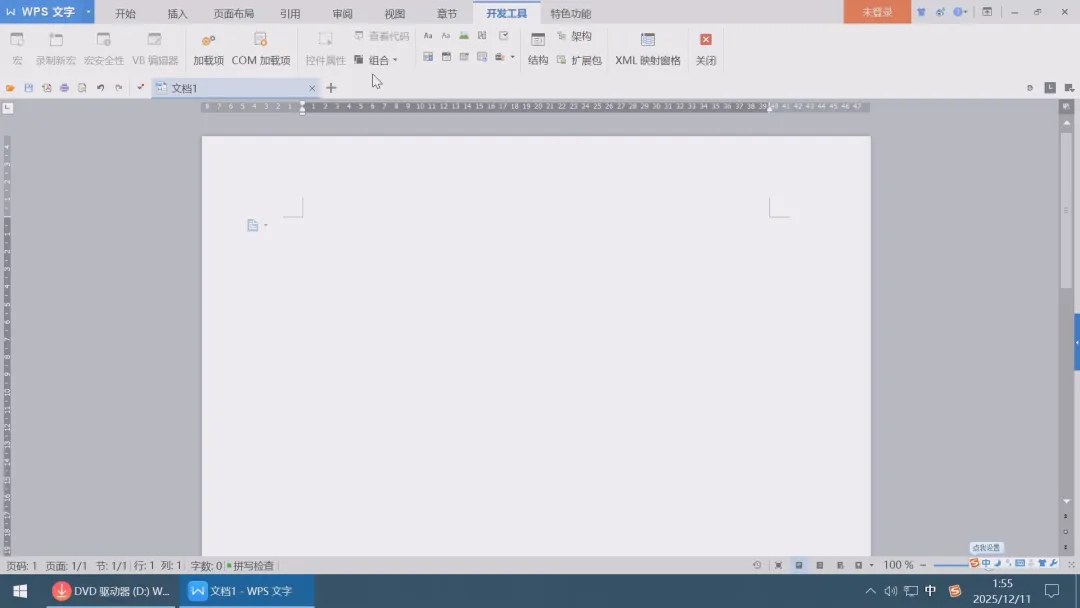
Task: Click the open folder icon in quick toolbar
Action: click(x=10, y=87)
